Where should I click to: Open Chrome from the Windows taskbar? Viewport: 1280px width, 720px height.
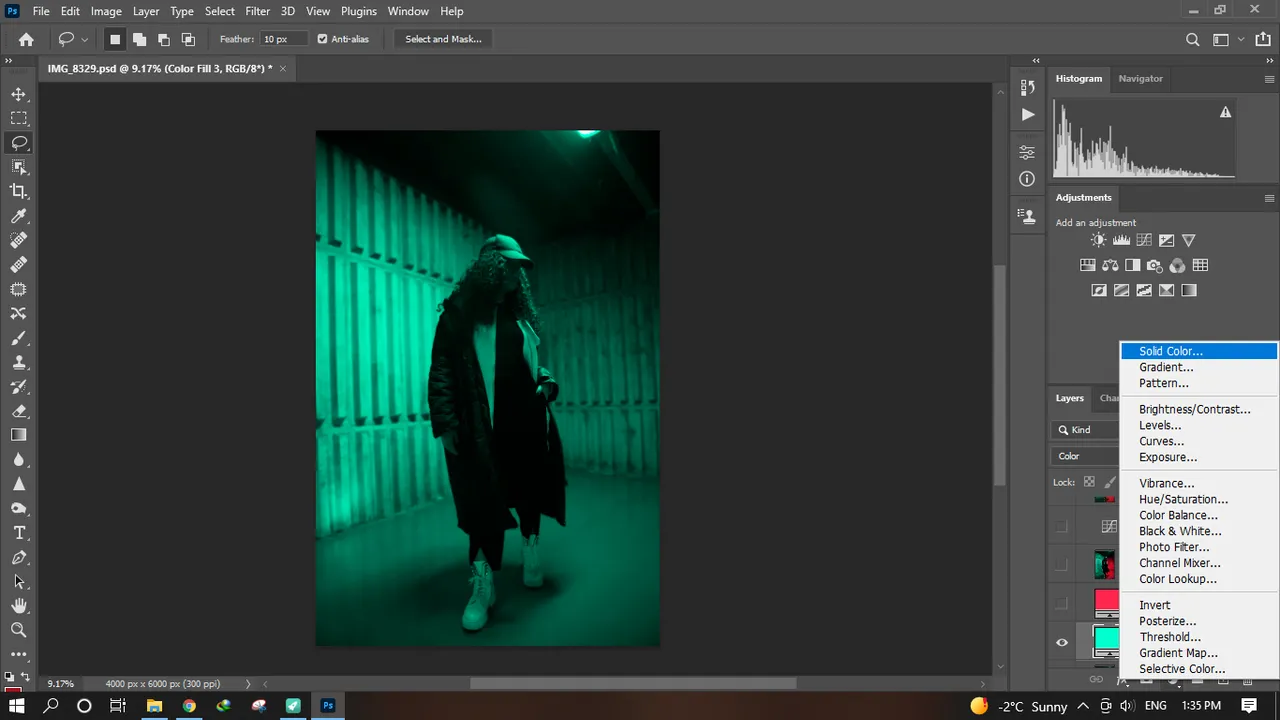(x=189, y=705)
